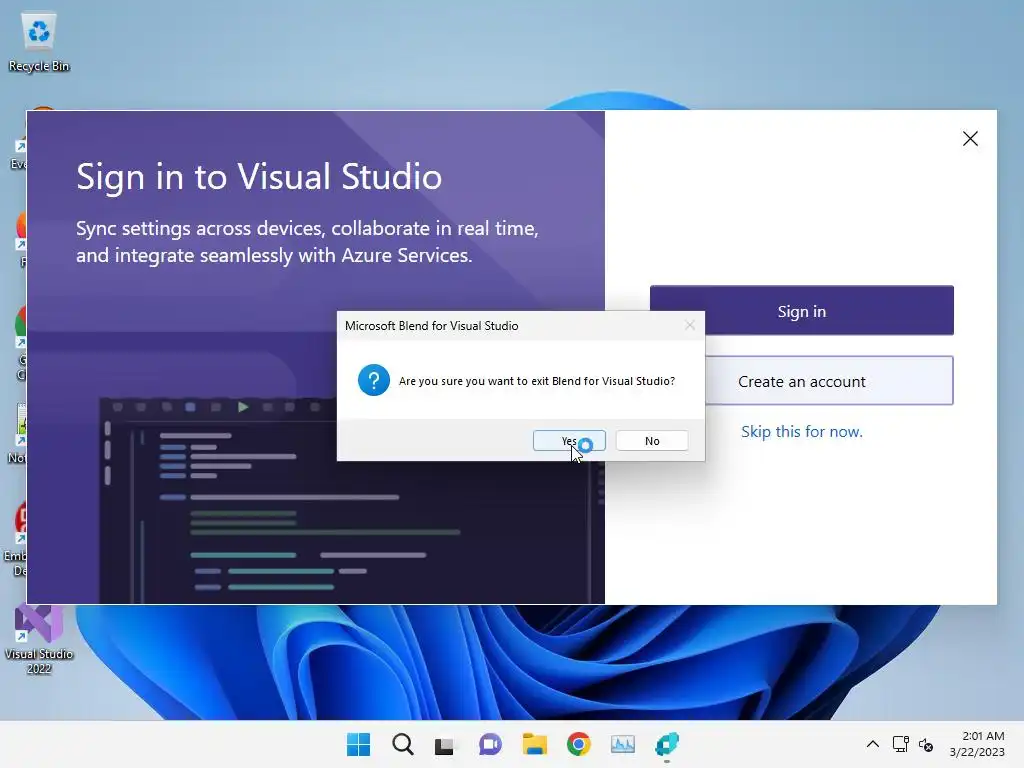Open taskbar Search

(402, 744)
